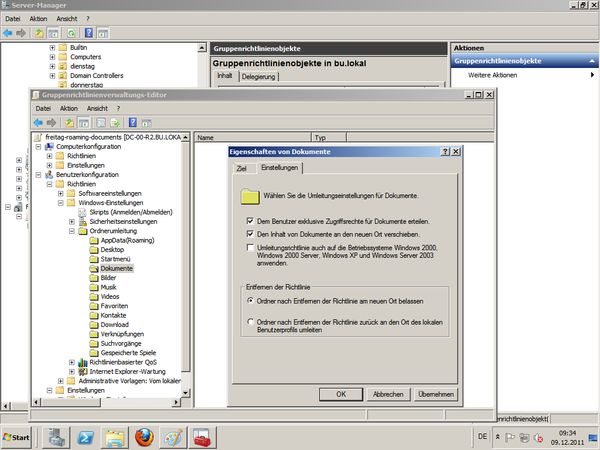600x450 pixels.
Task: Click the blue Help icon in the editor toolbar
Action: 132,122
